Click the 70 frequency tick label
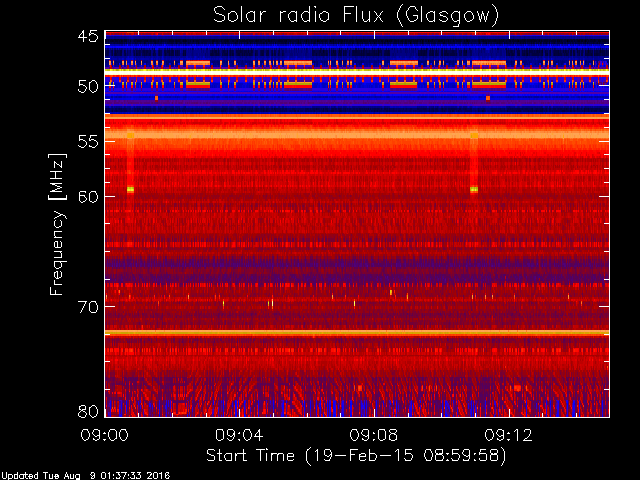 tap(88, 307)
